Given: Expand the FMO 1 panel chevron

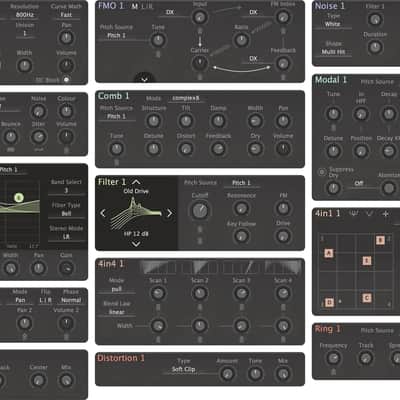Looking at the screenshot, I should coord(144,79).
